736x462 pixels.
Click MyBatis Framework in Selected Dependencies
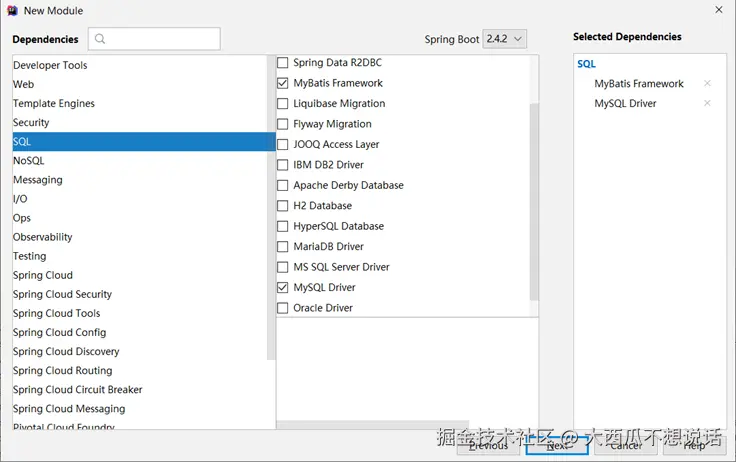(x=639, y=84)
